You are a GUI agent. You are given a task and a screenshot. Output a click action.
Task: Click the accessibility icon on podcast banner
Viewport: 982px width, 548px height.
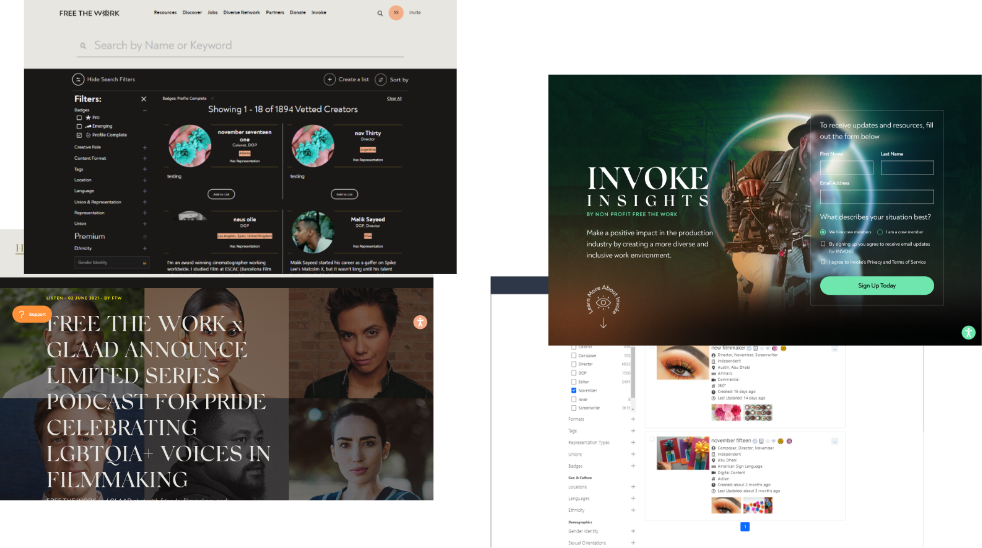coord(420,322)
